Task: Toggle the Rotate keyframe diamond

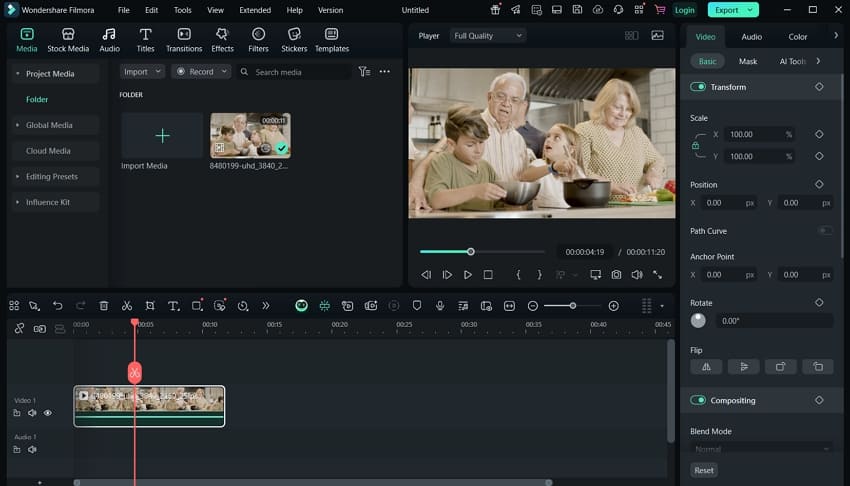Action: (819, 302)
